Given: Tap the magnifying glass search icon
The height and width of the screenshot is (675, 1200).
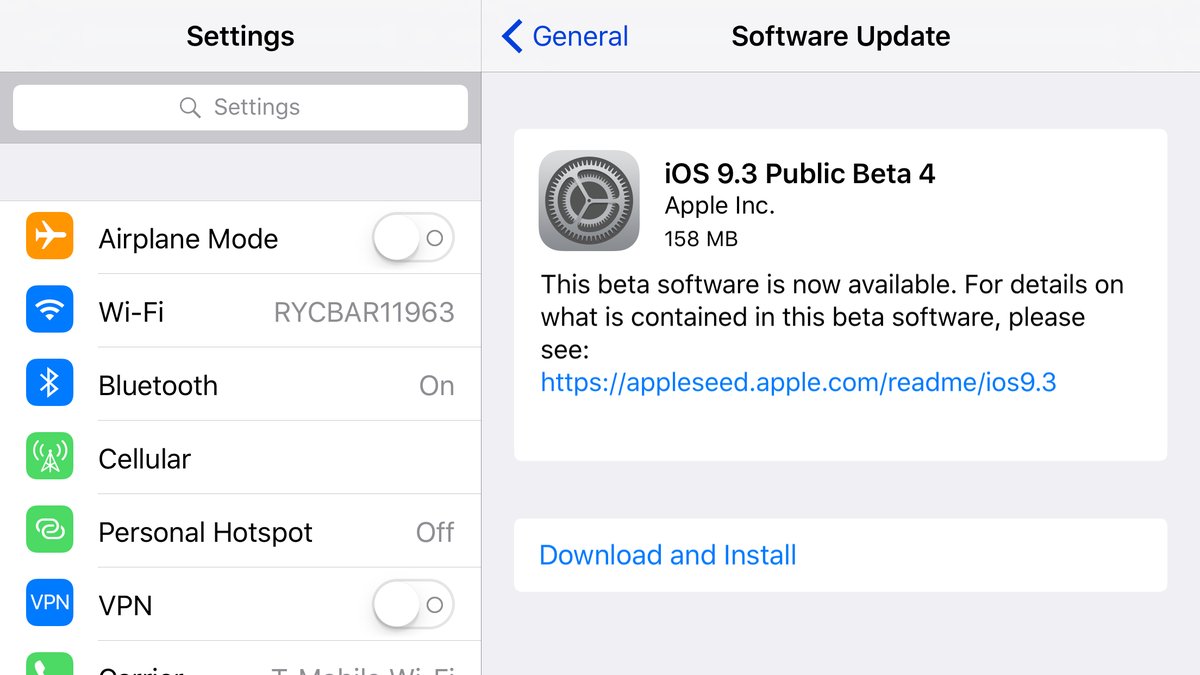Looking at the screenshot, I should (x=190, y=107).
